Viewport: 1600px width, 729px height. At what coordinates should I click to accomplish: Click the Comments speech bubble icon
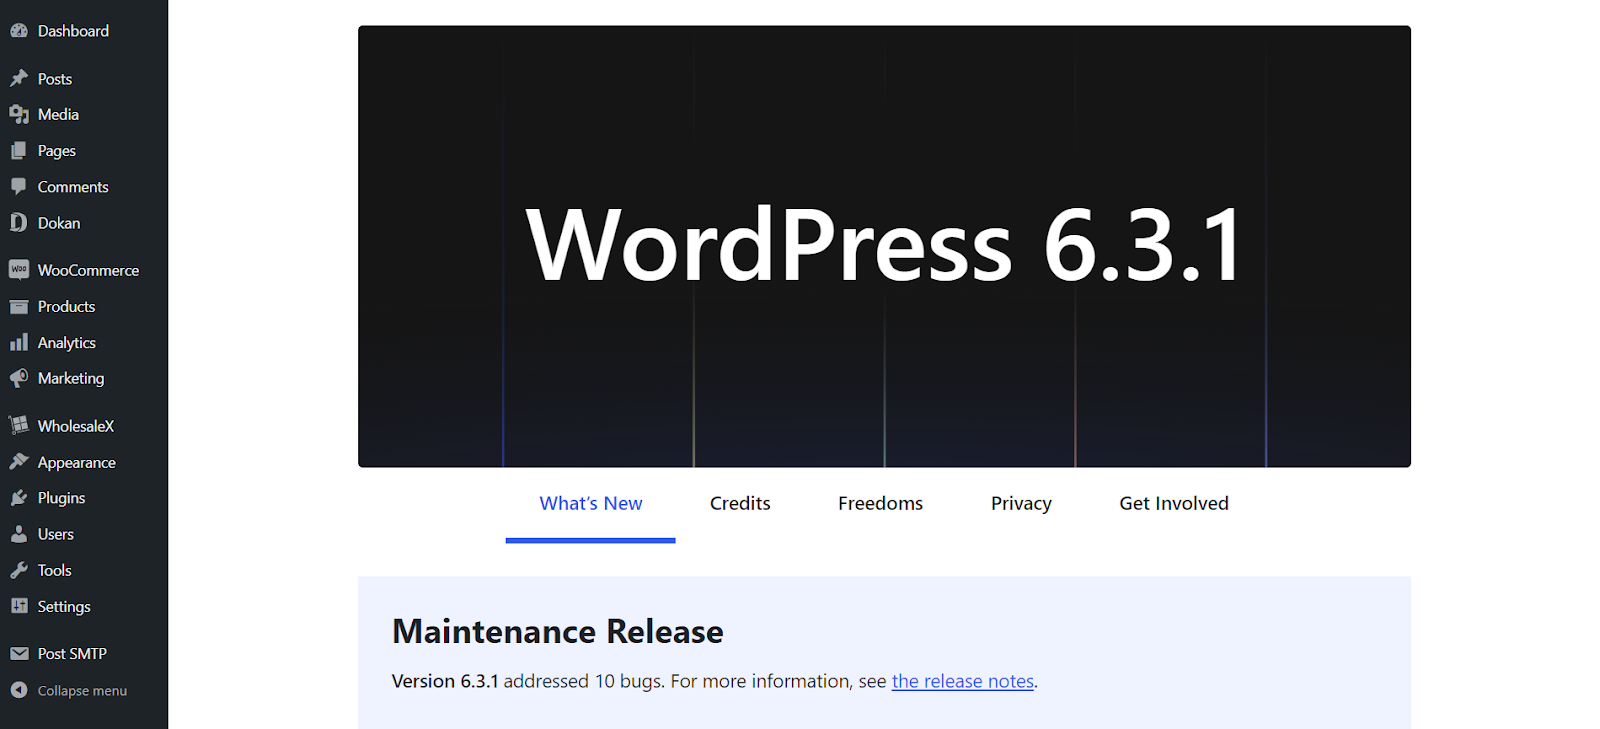pos(19,187)
